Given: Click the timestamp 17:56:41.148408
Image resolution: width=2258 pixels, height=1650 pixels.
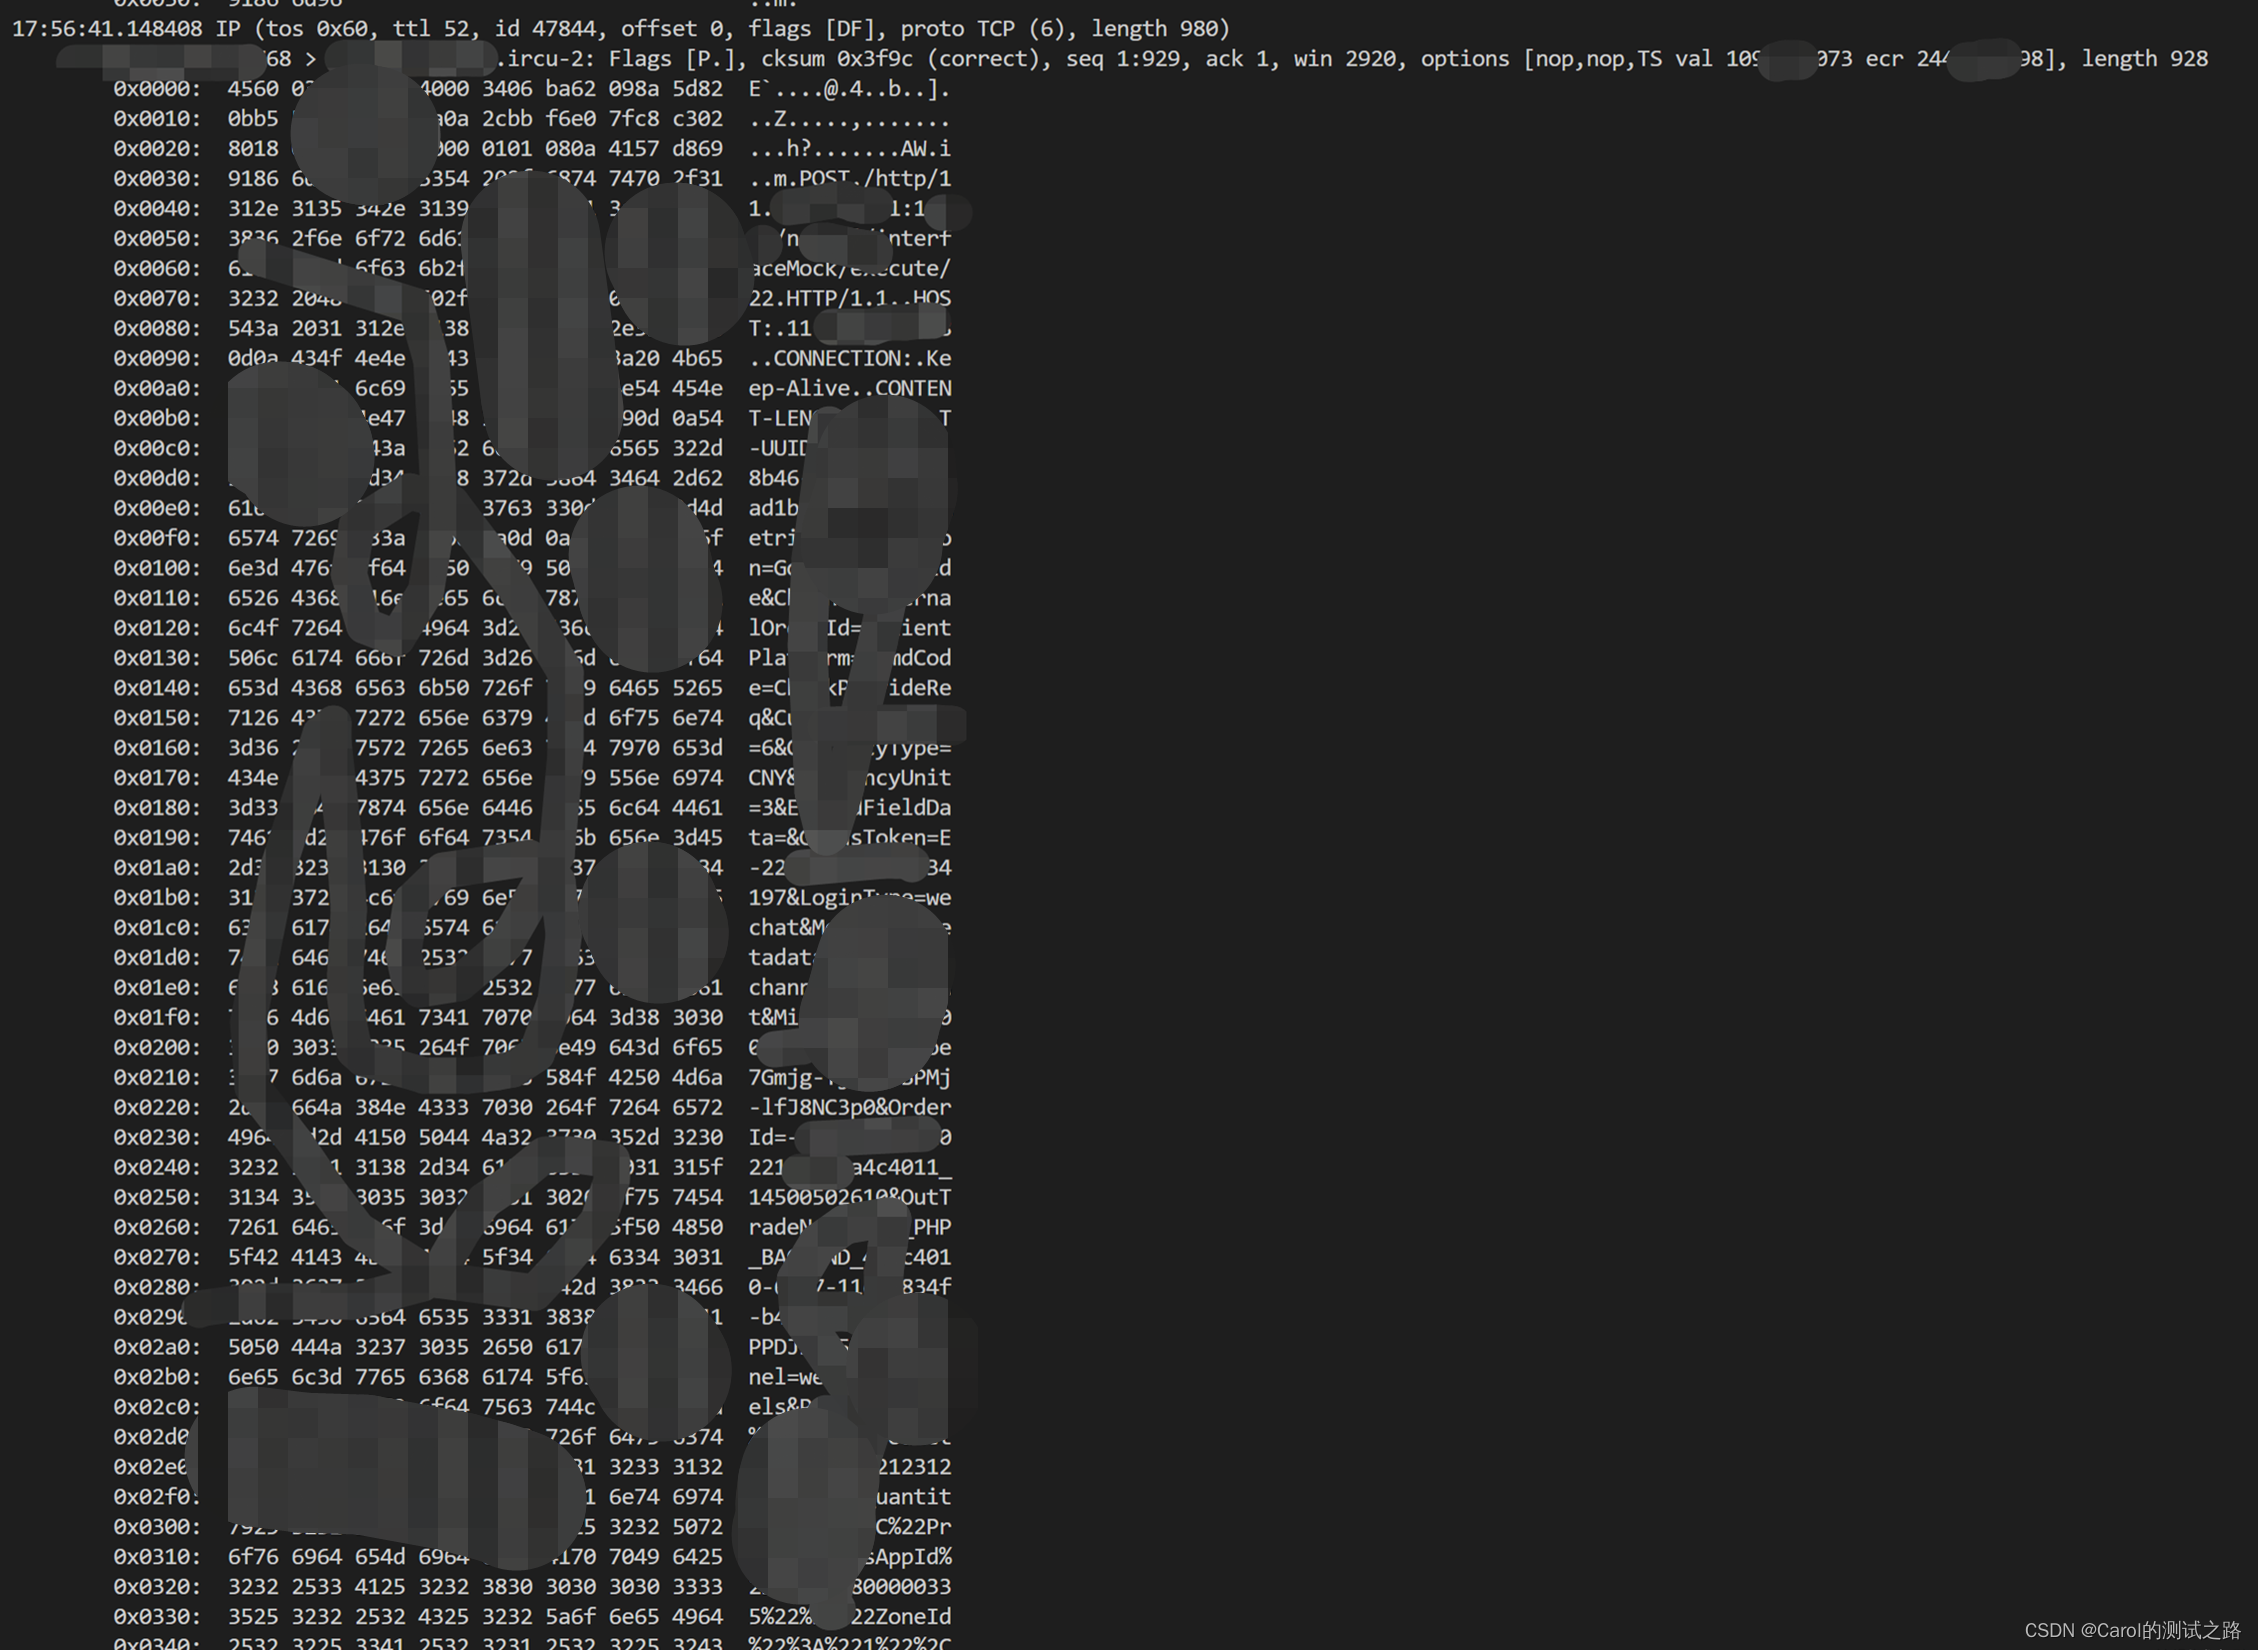Looking at the screenshot, I should (x=107, y=29).
